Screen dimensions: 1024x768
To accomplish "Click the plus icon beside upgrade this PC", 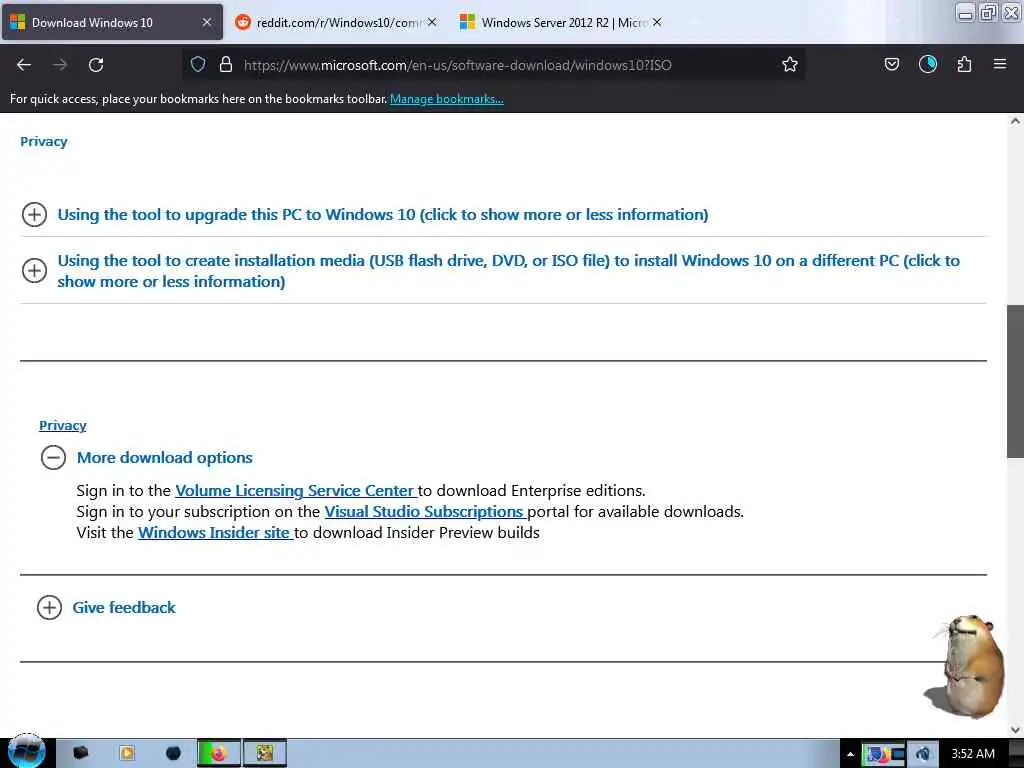I will (34, 214).
